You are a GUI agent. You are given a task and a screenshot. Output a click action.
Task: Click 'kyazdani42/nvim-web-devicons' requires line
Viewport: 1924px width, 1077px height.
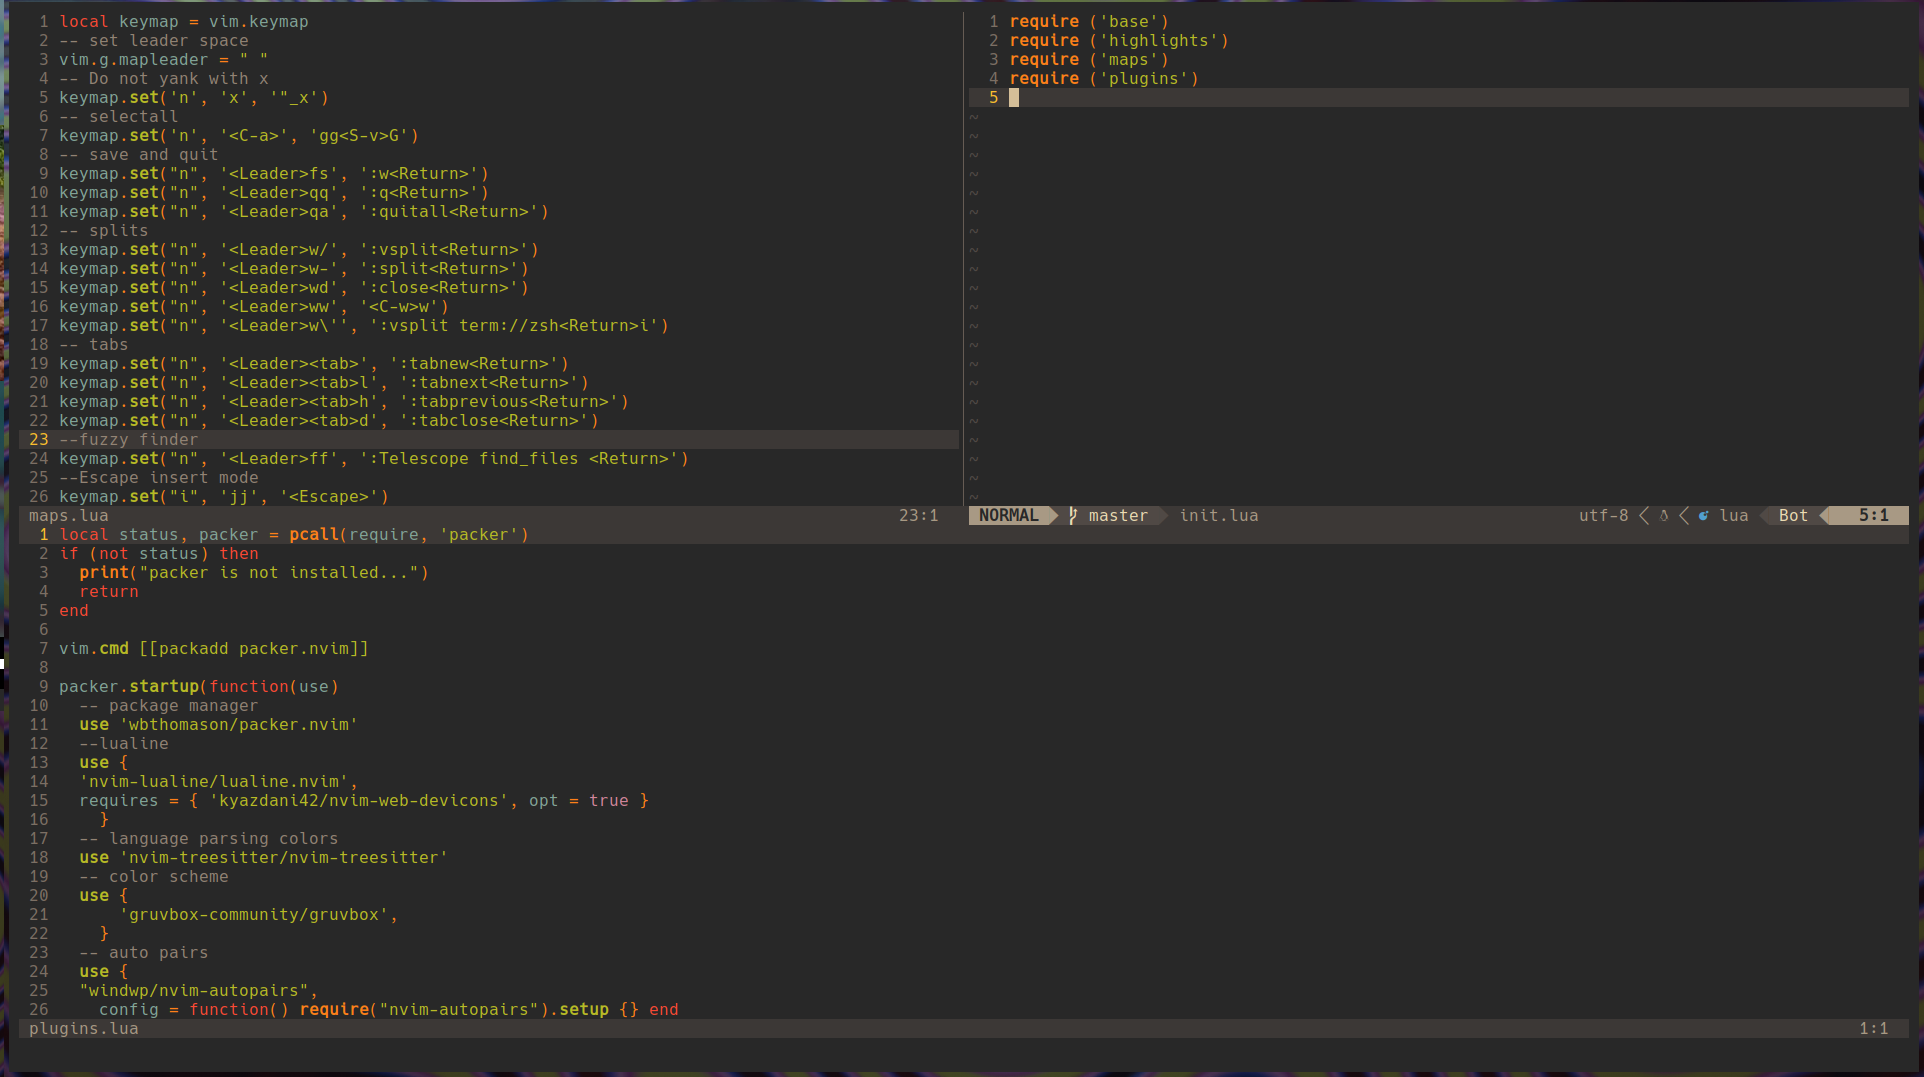363,801
